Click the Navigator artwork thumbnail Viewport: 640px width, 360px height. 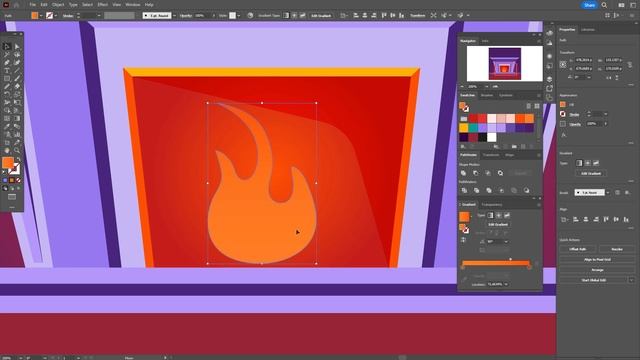point(505,63)
